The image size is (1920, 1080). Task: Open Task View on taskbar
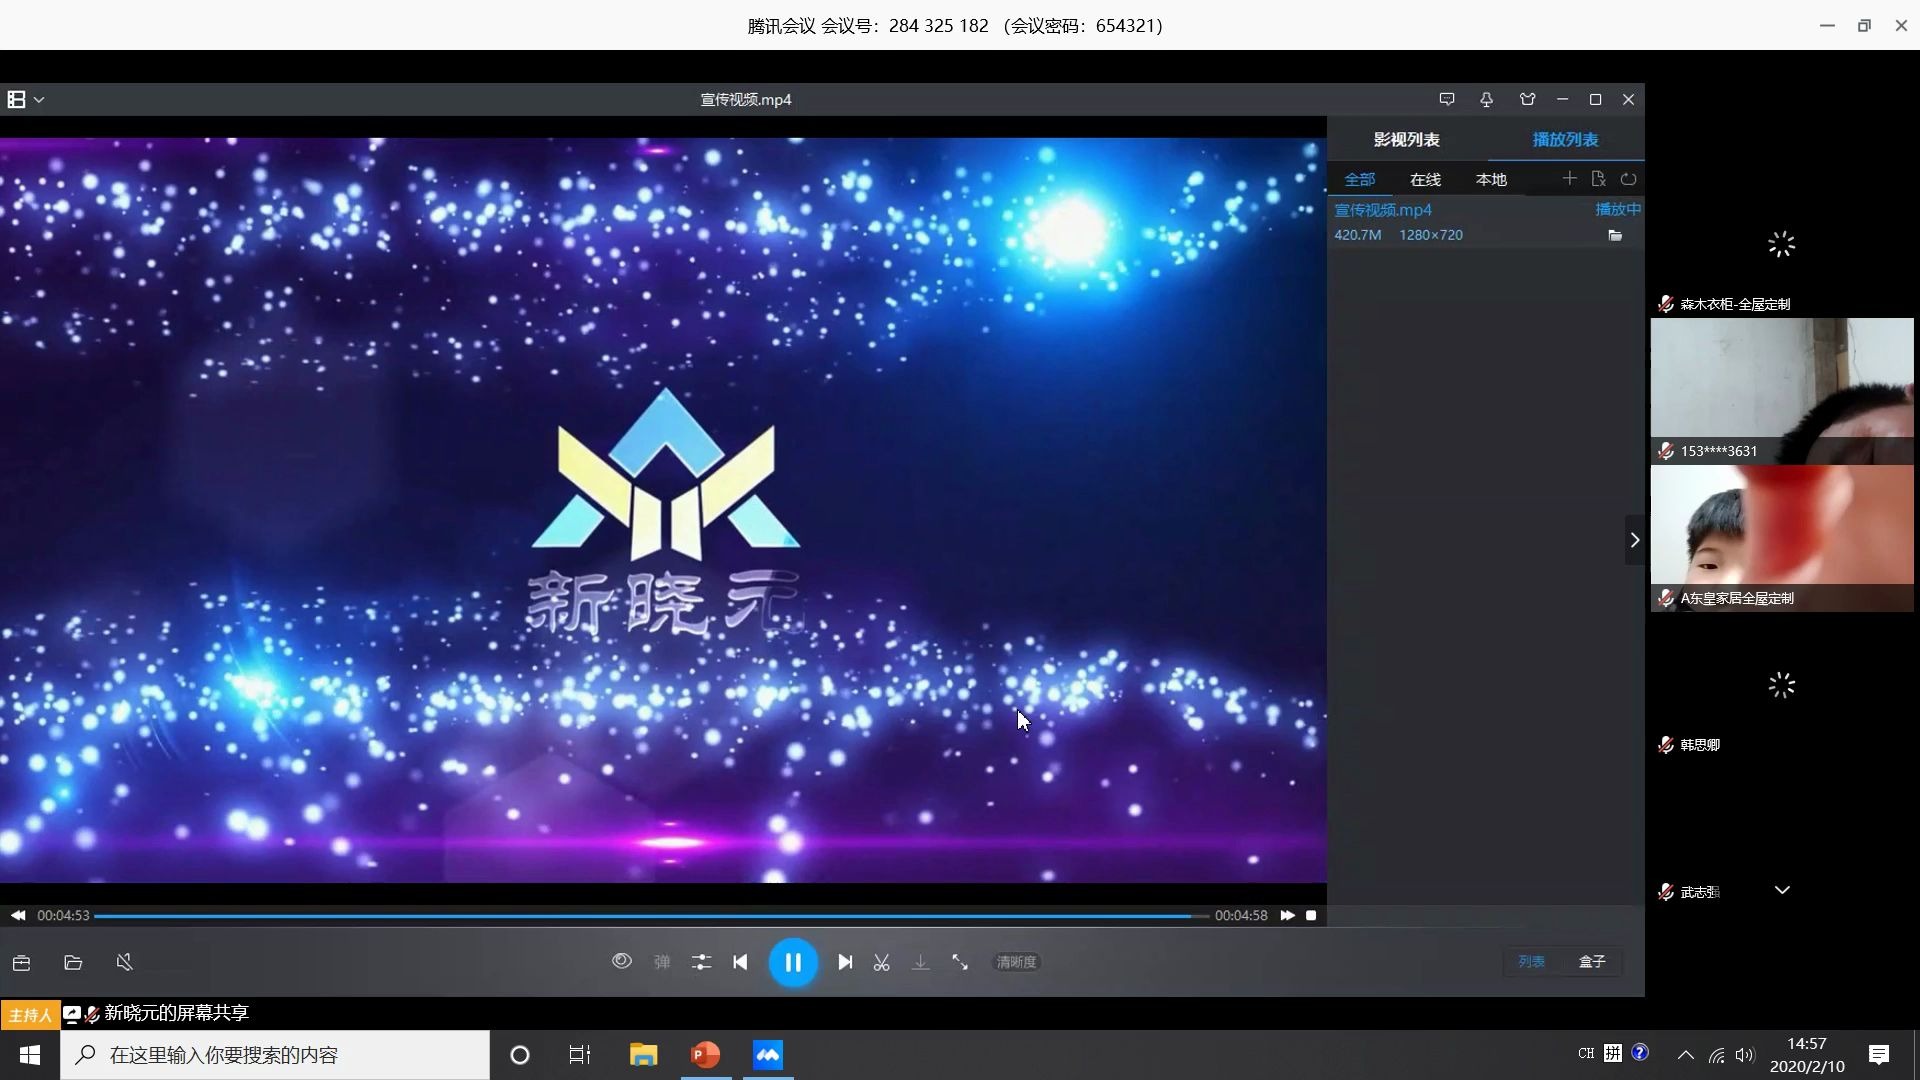coord(580,1055)
